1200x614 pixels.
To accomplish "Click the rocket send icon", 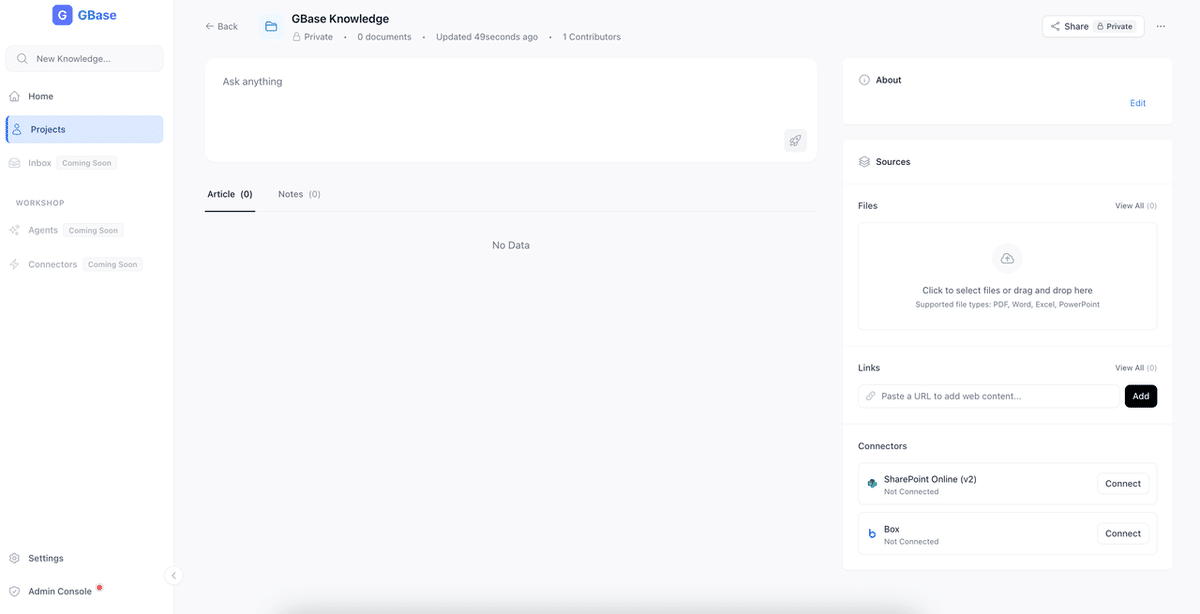I will (795, 141).
